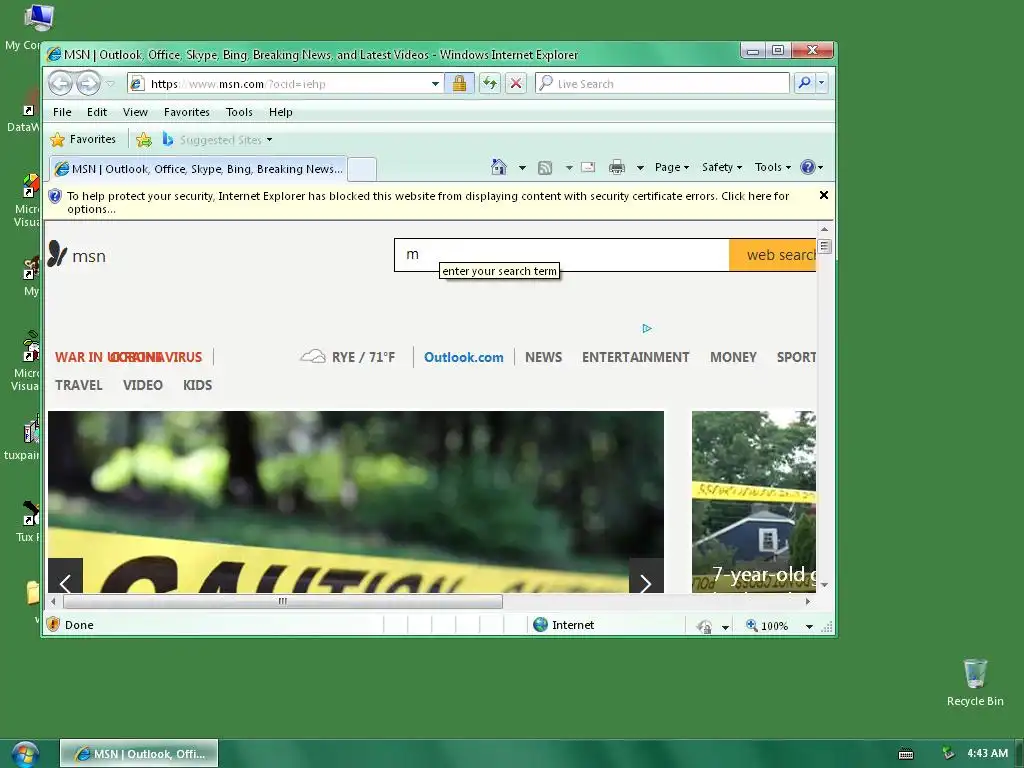
Task: Click the Read Mail icon
Action: coord(588,167)
